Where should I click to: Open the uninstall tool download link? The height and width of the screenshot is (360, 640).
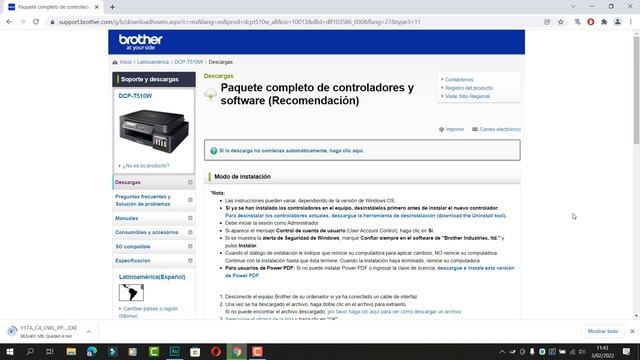(366, 216)
